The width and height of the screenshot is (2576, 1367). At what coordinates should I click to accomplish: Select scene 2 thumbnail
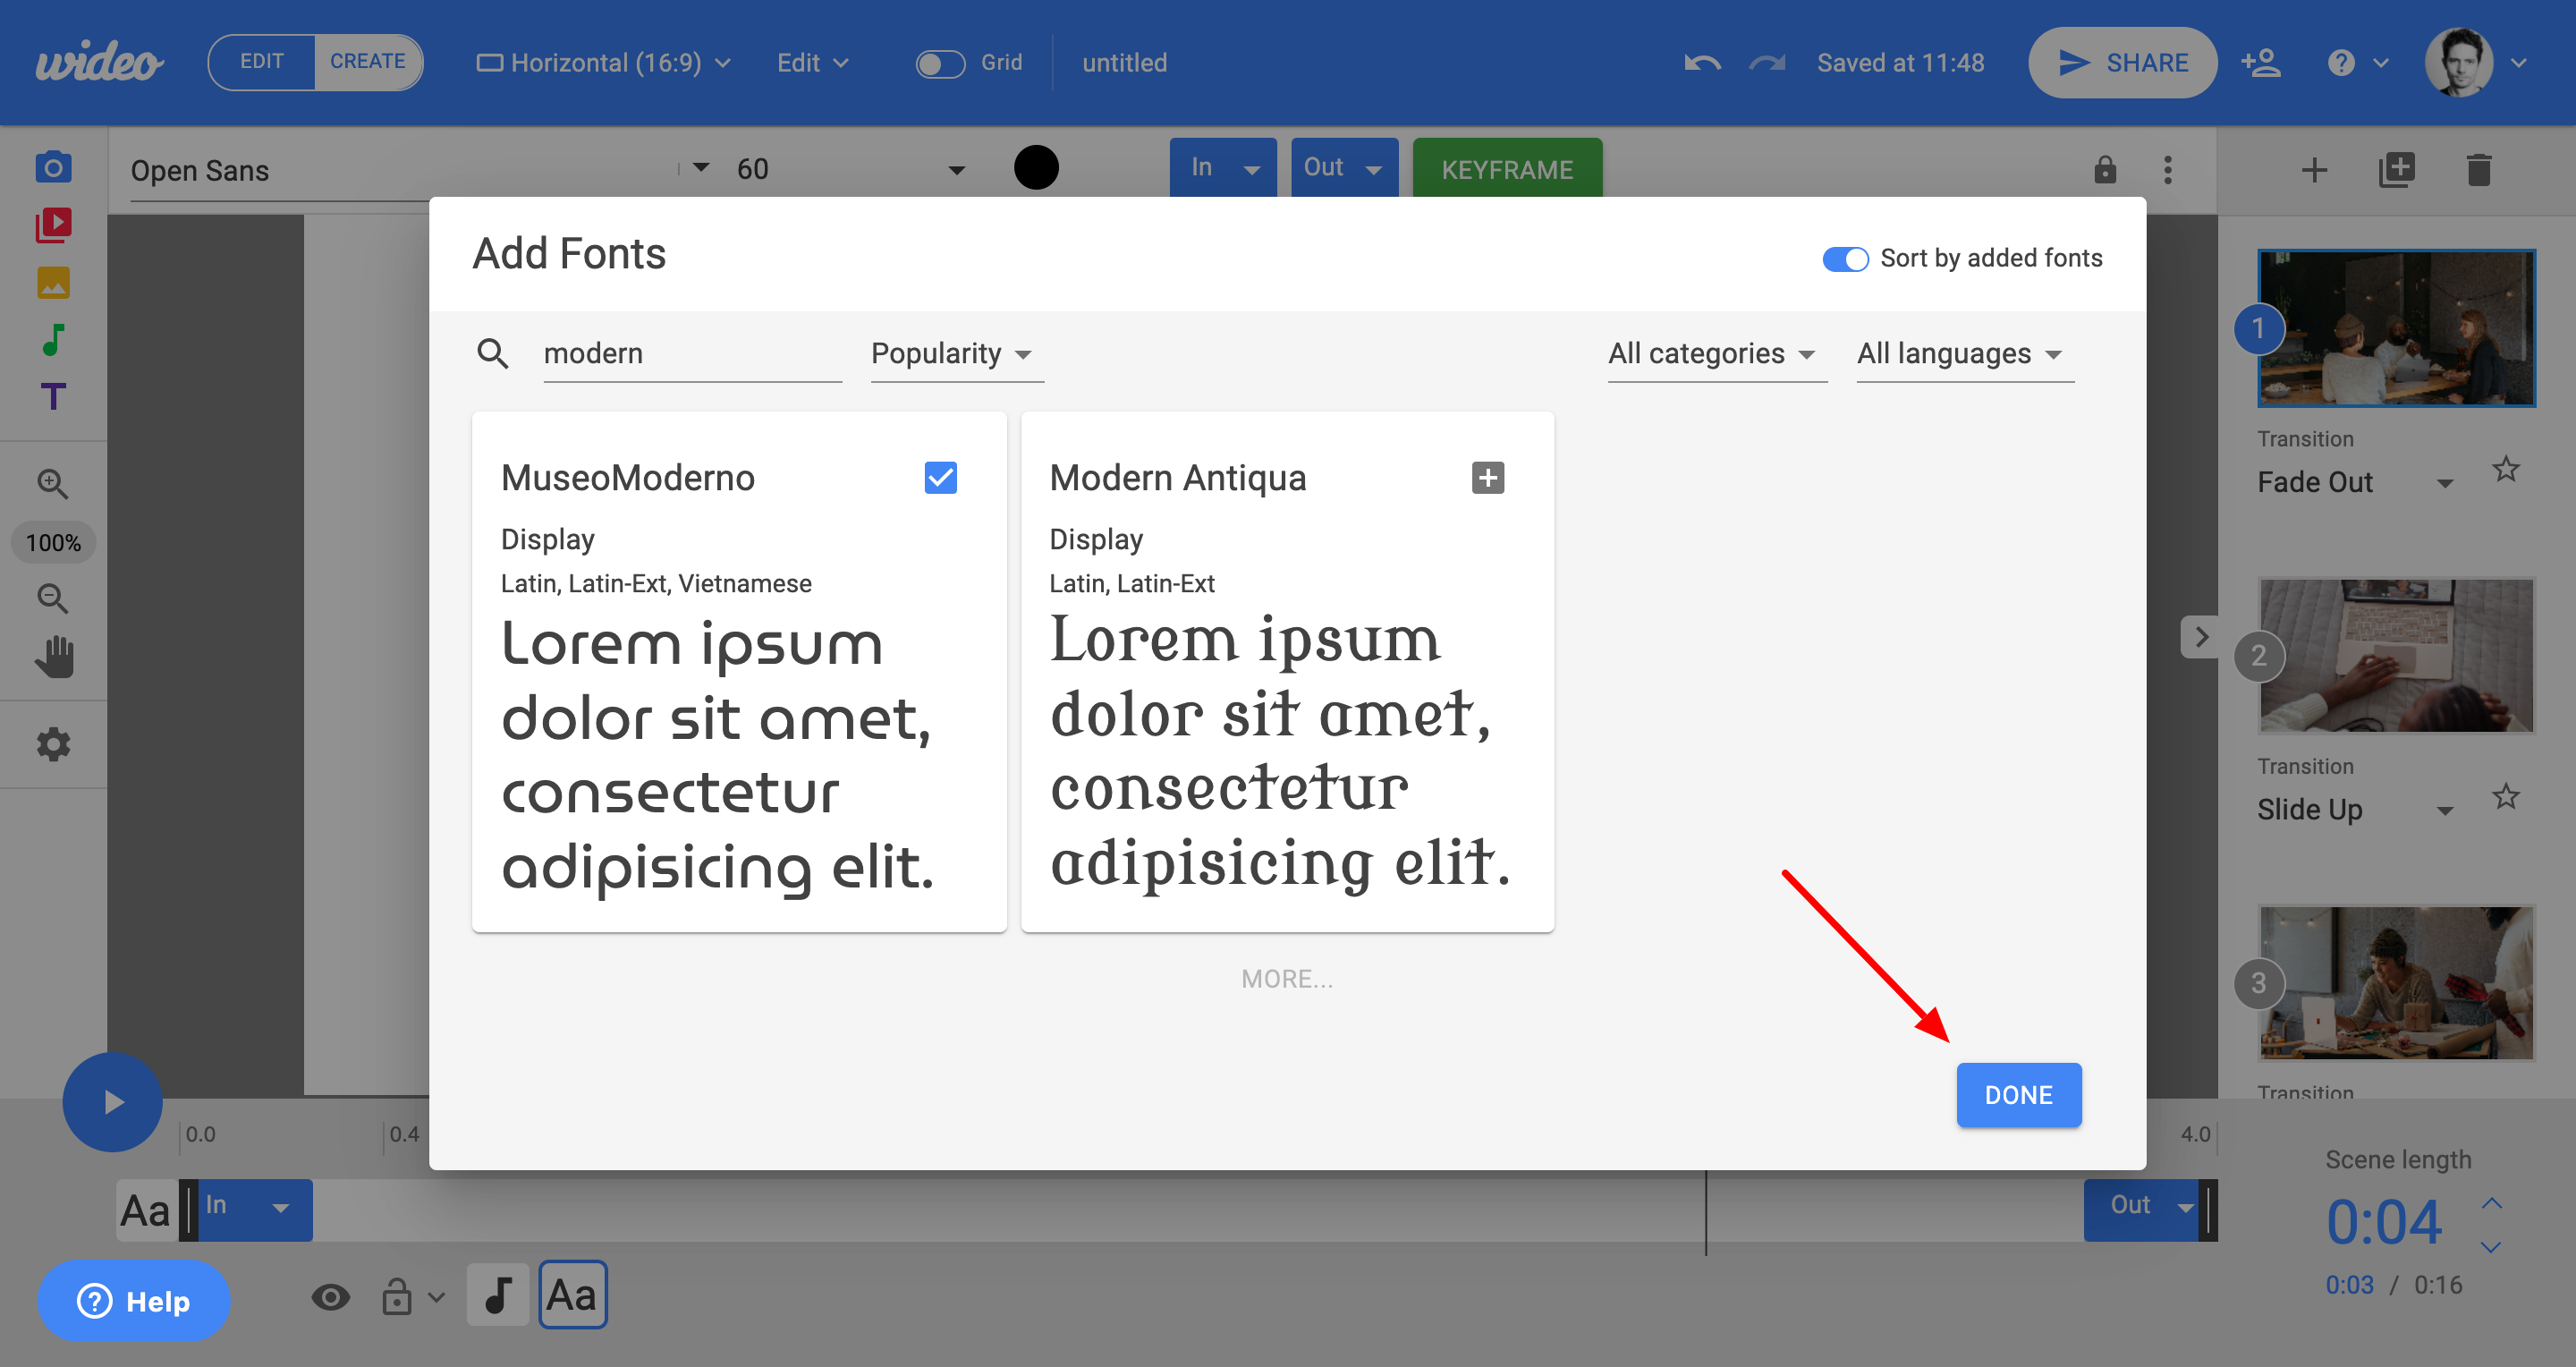tap(2396, 656)
